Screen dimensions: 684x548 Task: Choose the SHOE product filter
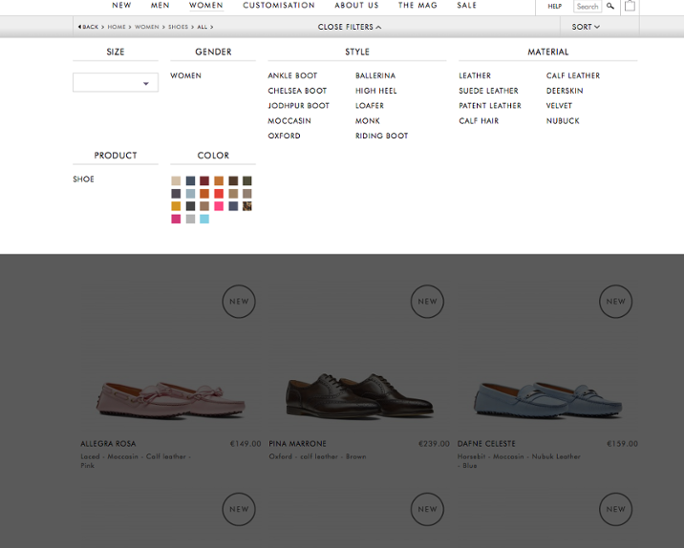pyautogui.click(x=83, y=179)
